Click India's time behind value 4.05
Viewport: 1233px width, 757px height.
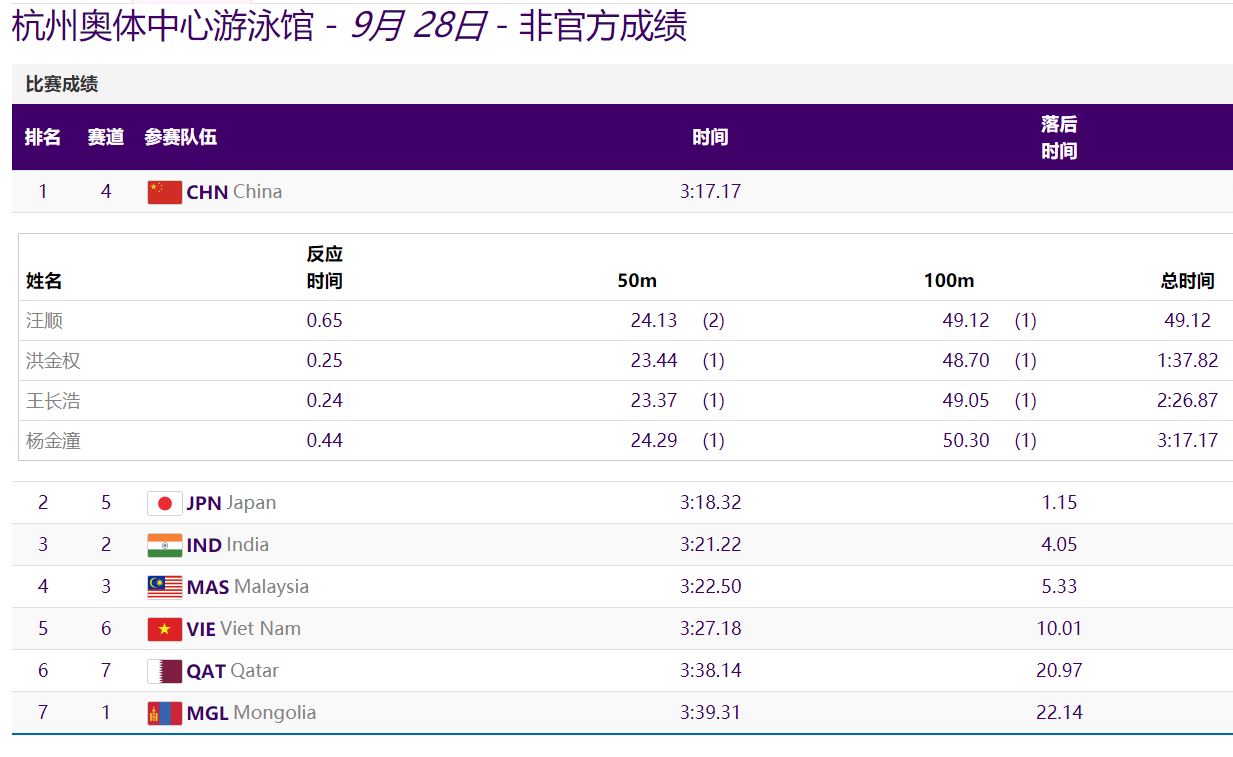[x=1059, y=545]
